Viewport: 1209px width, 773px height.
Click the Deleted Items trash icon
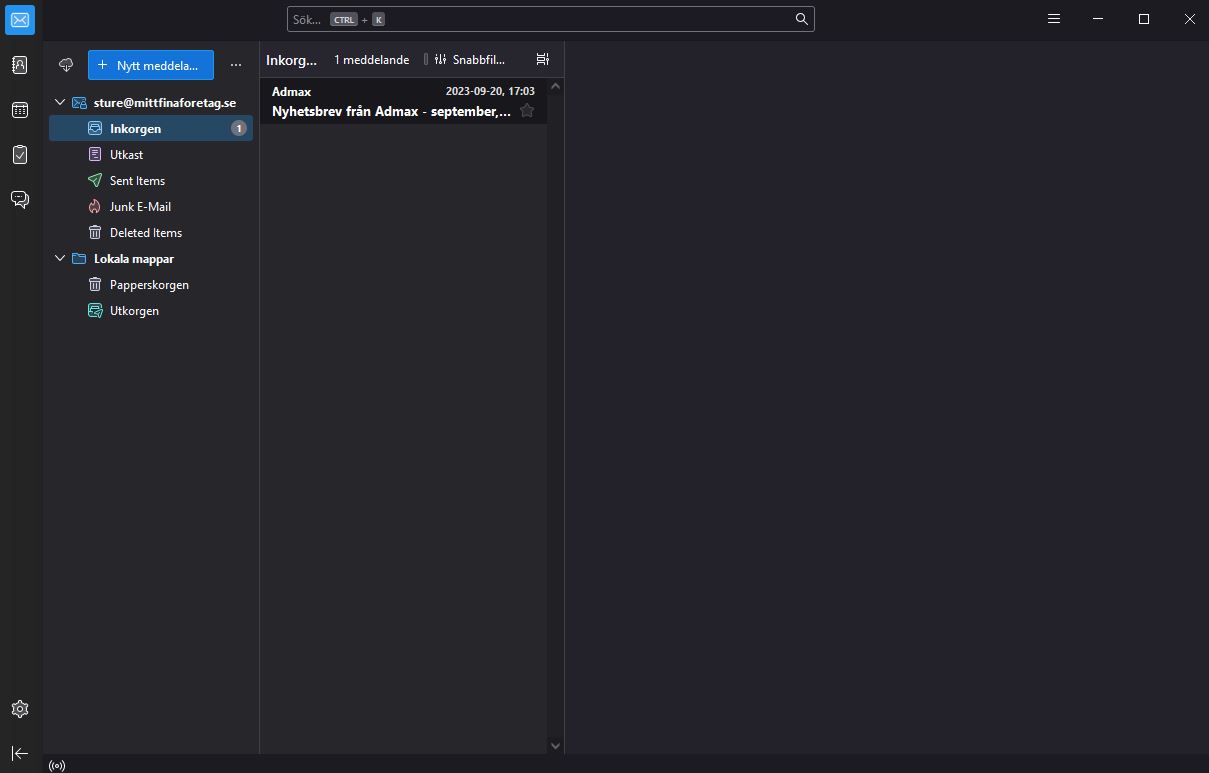pos(95,233)
